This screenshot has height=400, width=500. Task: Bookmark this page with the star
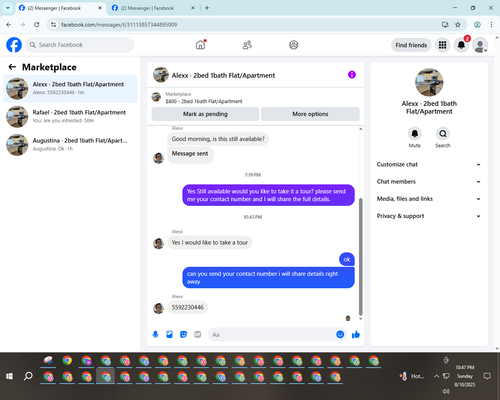pyautogui.click(x=458, y=25)
